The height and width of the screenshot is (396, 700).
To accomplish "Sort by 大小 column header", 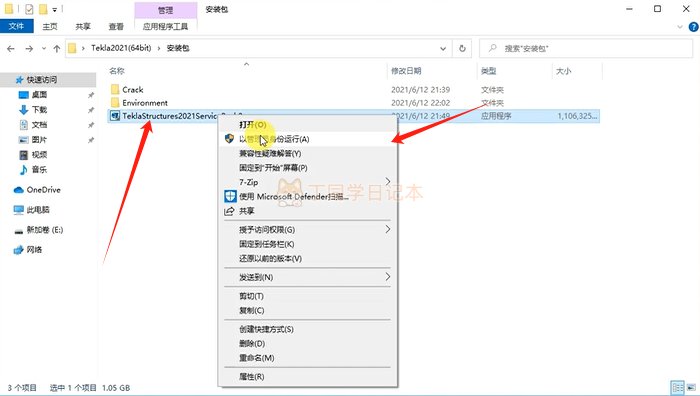I will tap(563, 71).
